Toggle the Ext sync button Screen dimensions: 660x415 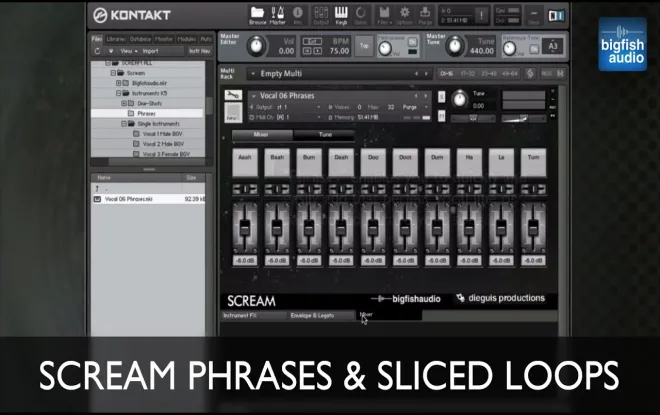click(x=312, y=41)
